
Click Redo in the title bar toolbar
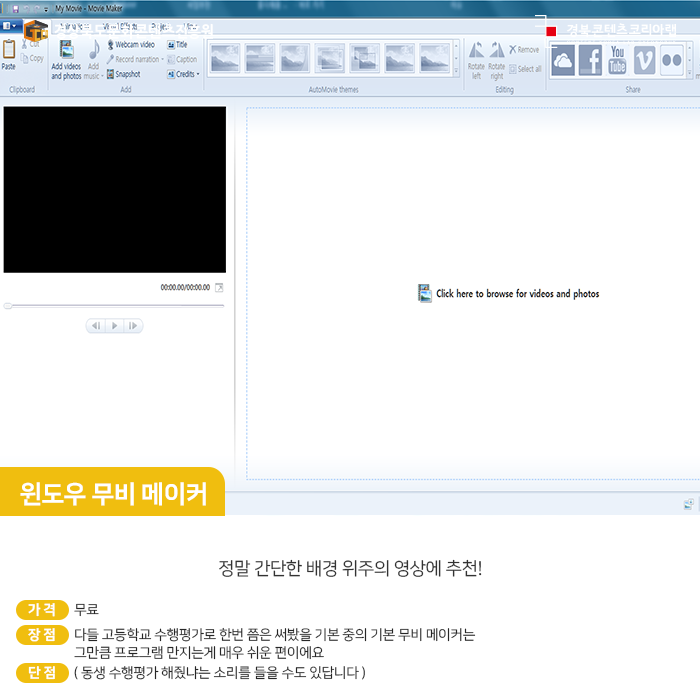point(36,8)
